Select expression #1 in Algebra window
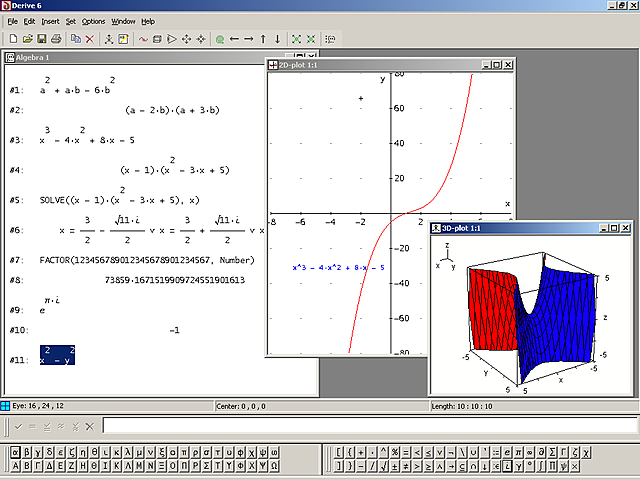Viewport: 640px width, 480px height. 78,87
